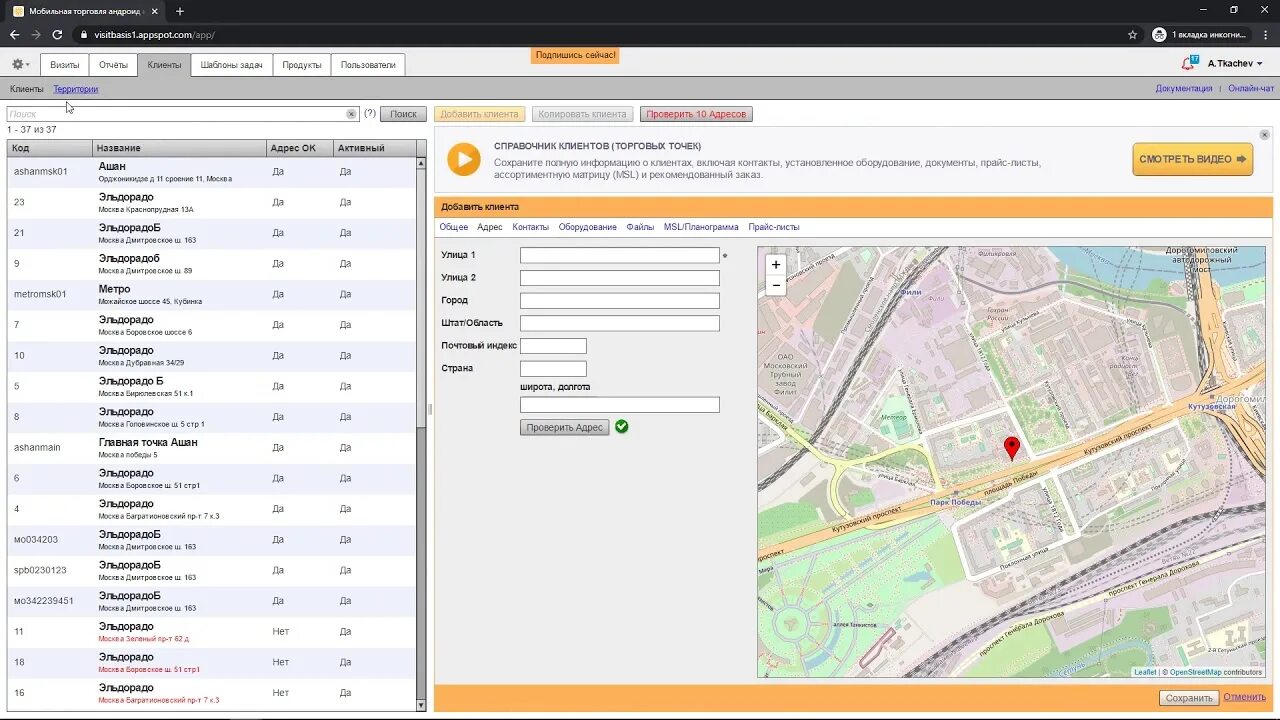Open the Общее form tab
Screen dimensions: 1280x720
tap(453, 227)
